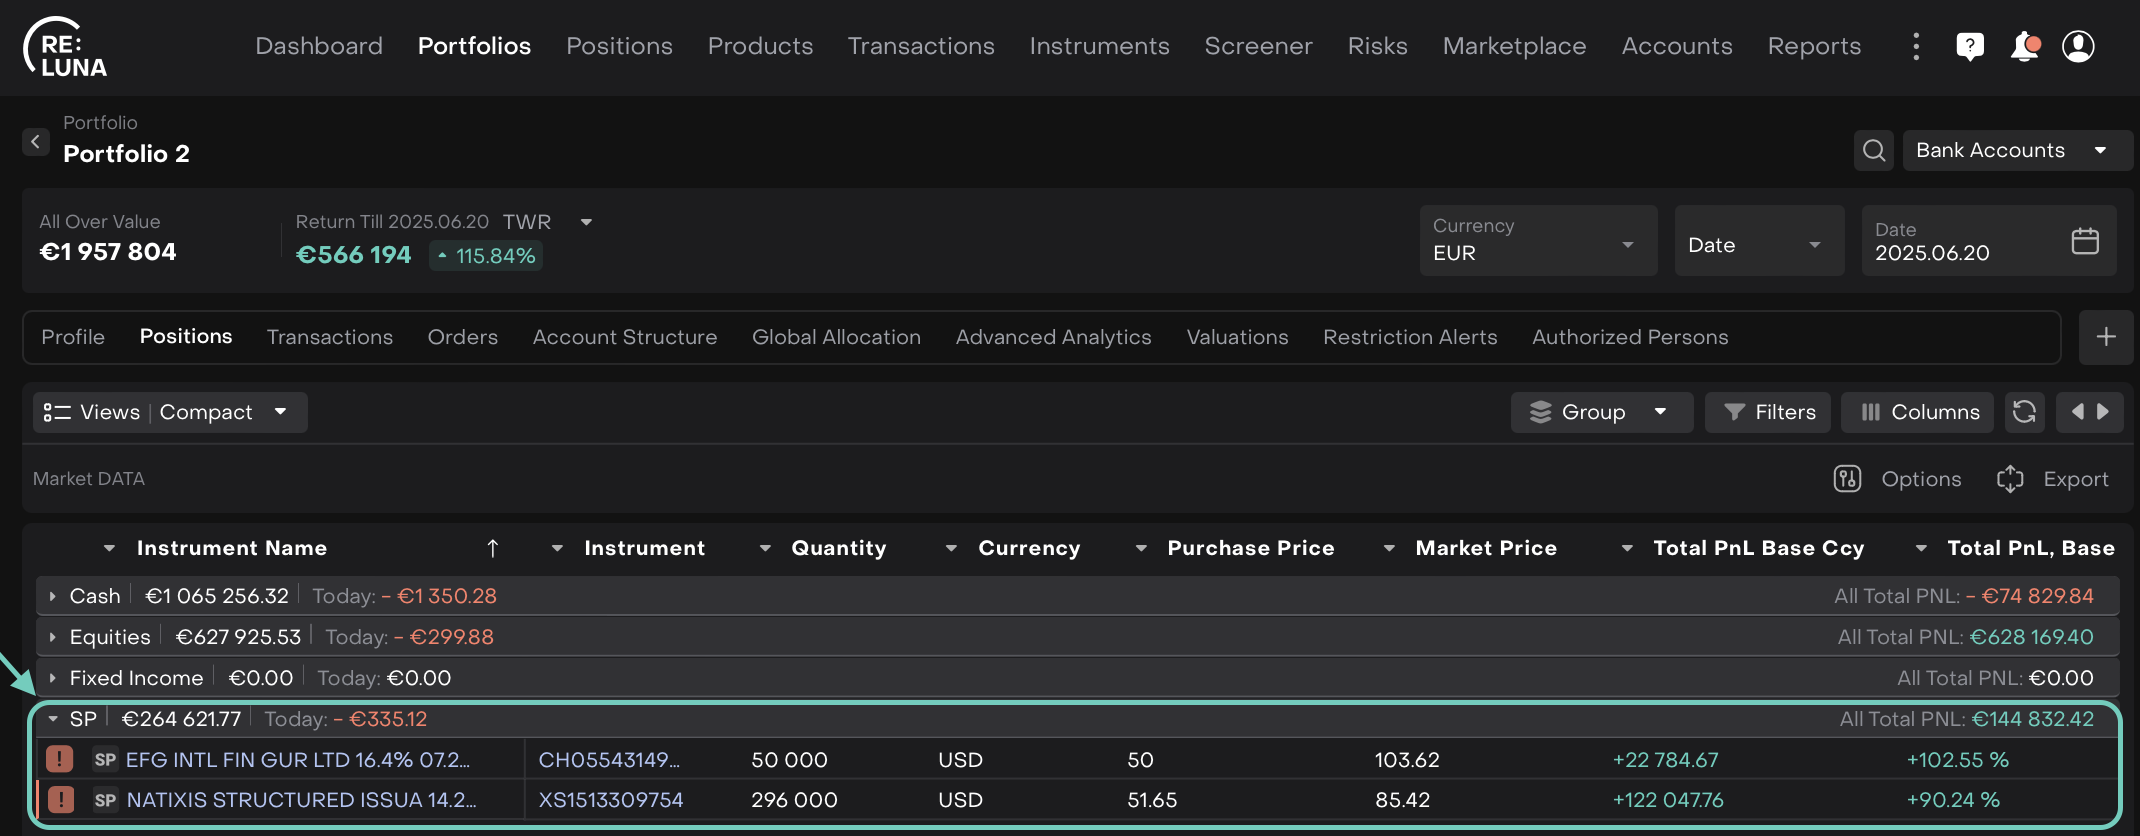Viewport: 2140px width, 836px height.
Task: Open the user profile avatar
Action: point(2078,46)
